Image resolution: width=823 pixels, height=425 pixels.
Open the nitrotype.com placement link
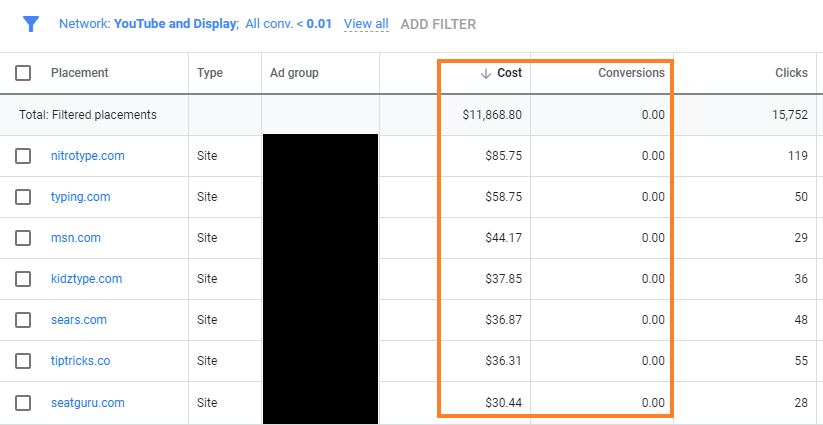(x=88, y=156)
